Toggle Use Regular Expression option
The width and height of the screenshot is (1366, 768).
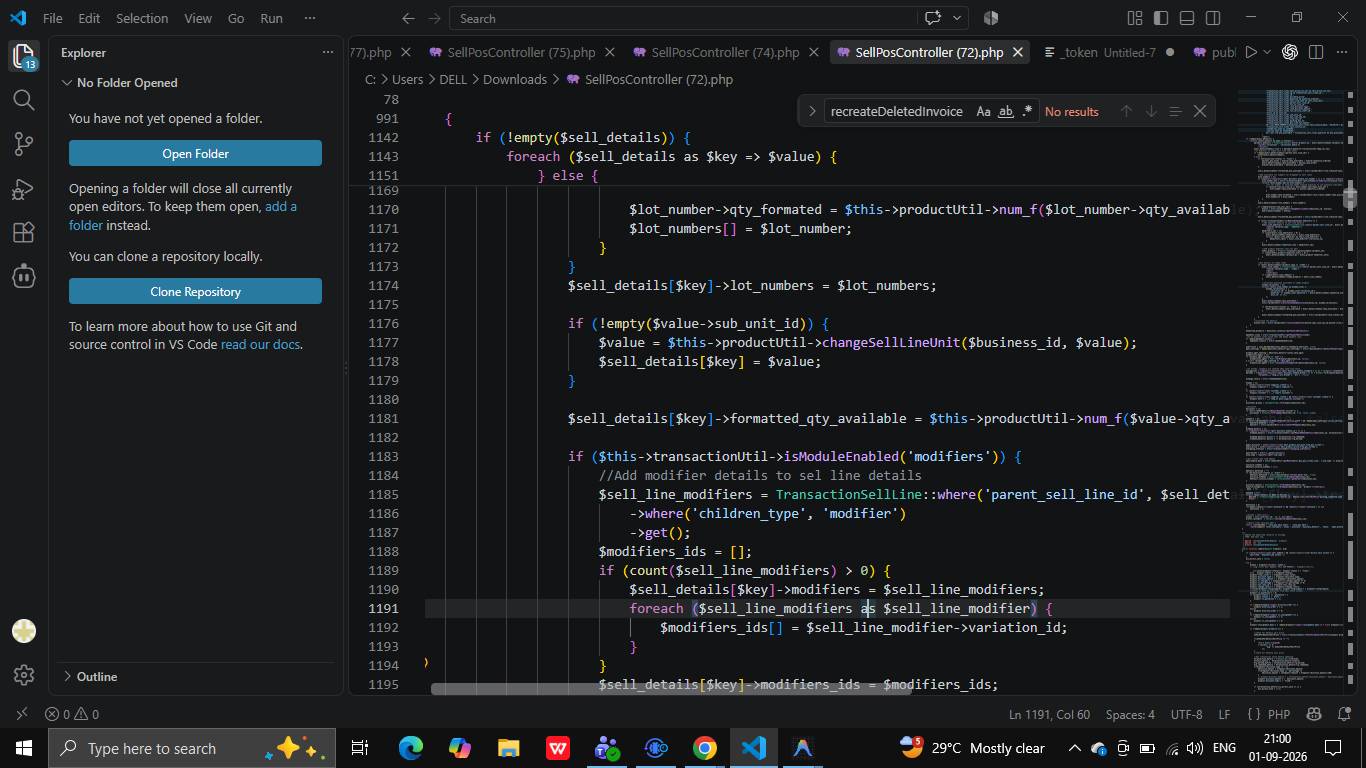(x=1027, y=111)
